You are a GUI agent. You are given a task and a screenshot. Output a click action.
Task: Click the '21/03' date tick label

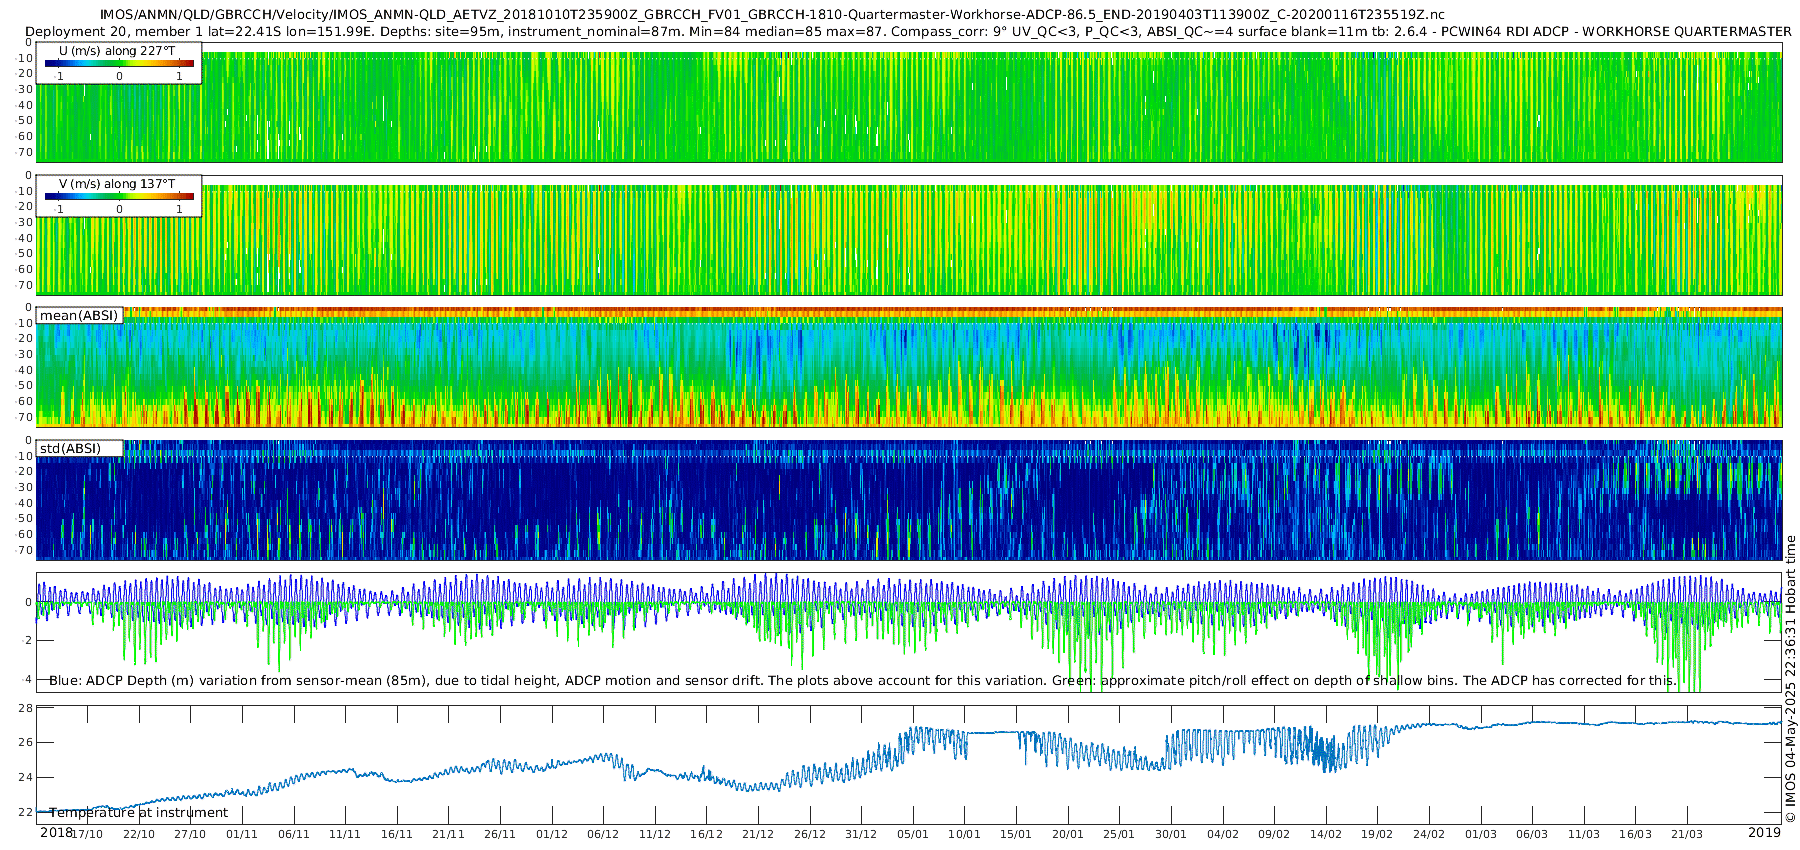coord(1687,834)
